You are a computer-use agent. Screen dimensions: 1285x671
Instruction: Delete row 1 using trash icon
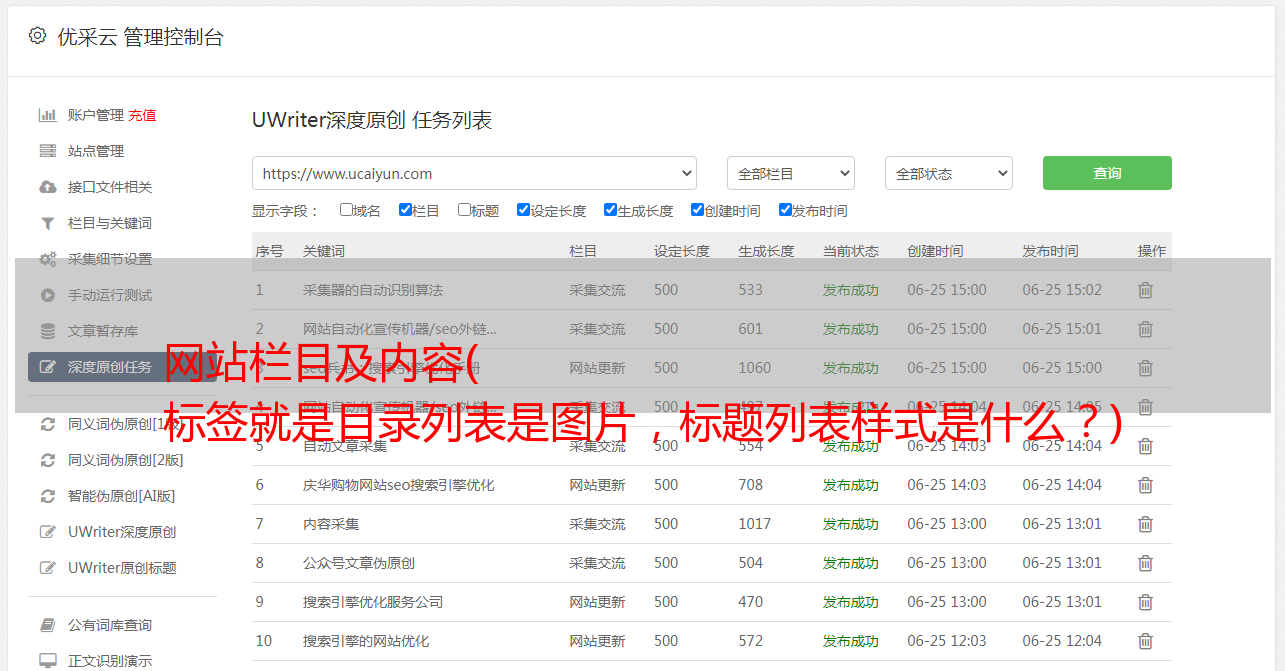point(1145,290)
